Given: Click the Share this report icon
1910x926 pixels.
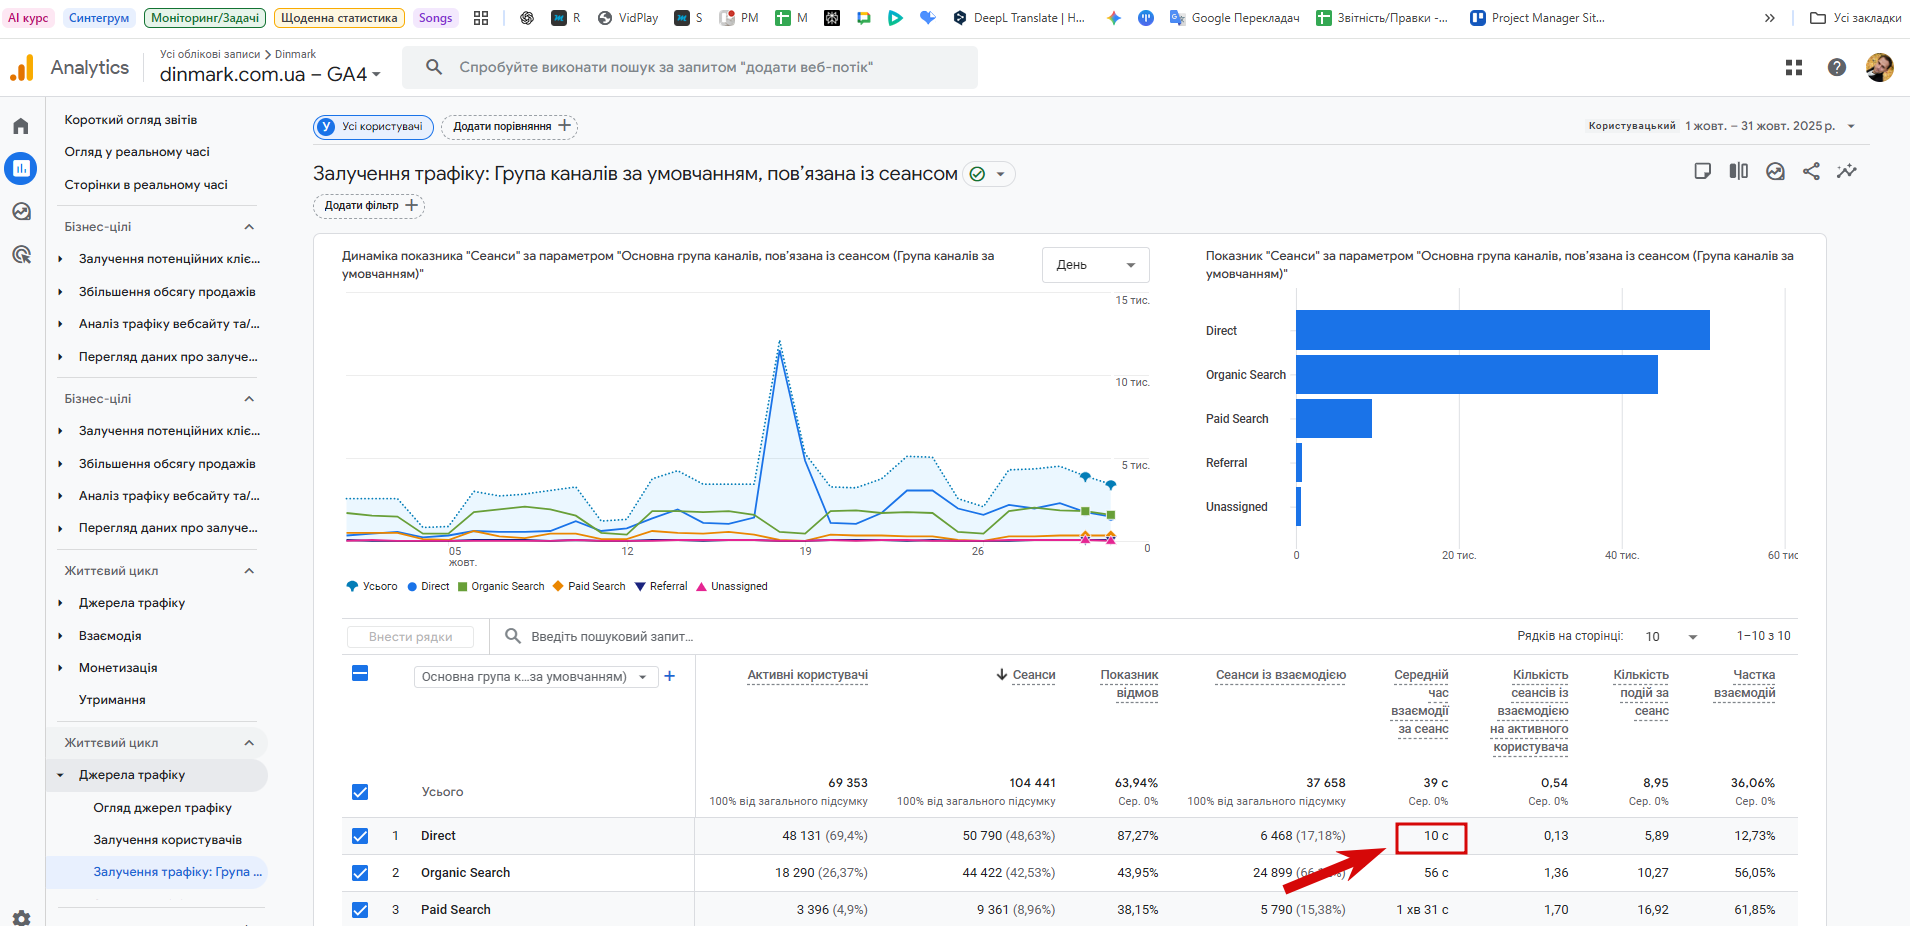Looking at the screenshot, I should 1811,171.
